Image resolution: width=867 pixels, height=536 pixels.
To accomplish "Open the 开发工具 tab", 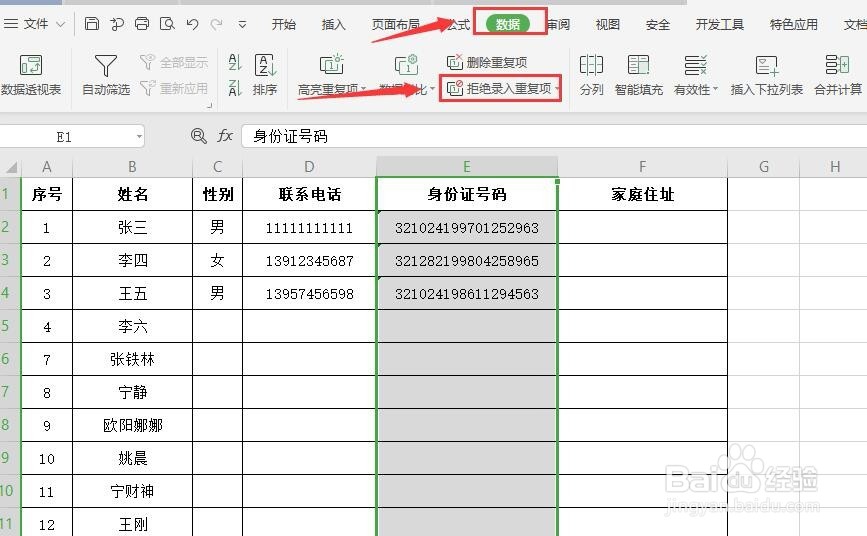I will click(x=719, y=24).
